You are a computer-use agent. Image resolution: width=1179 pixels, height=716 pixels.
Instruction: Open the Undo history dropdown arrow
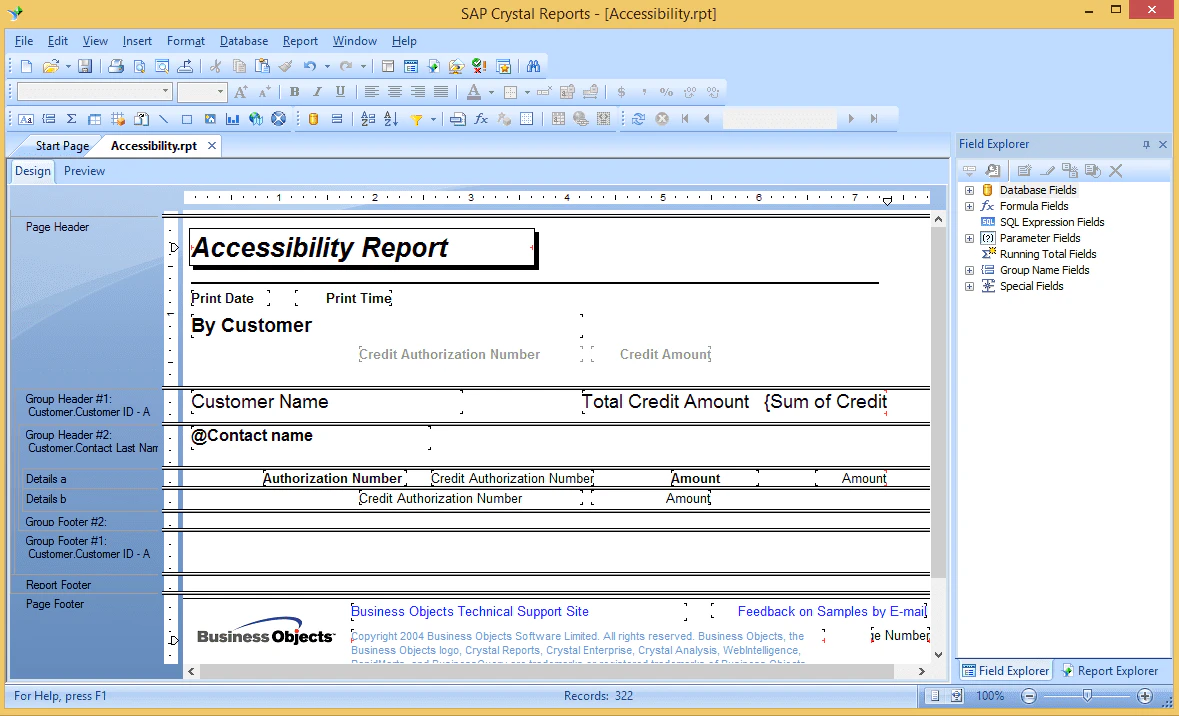click(x=327, y=66)
